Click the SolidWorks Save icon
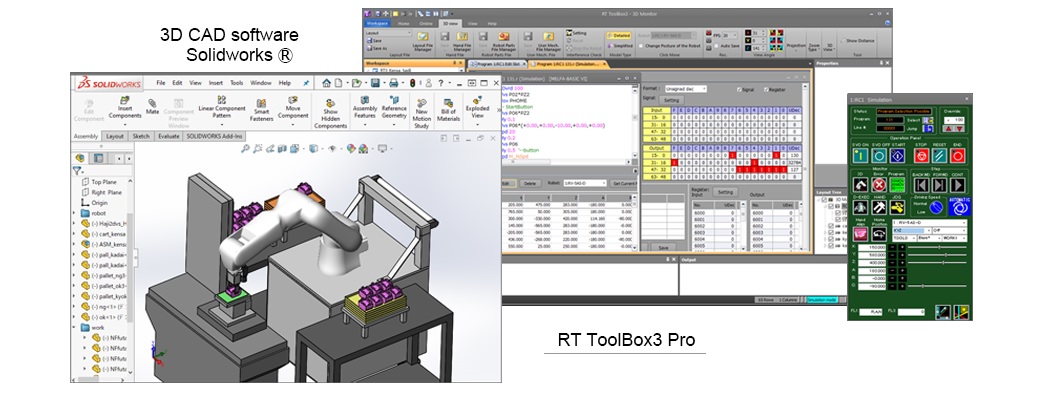 coord(375,82)
